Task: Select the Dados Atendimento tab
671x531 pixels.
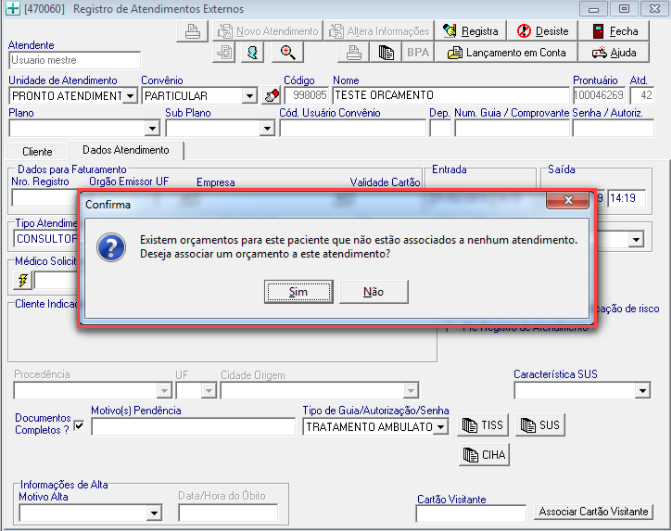Action: point(126,150)
